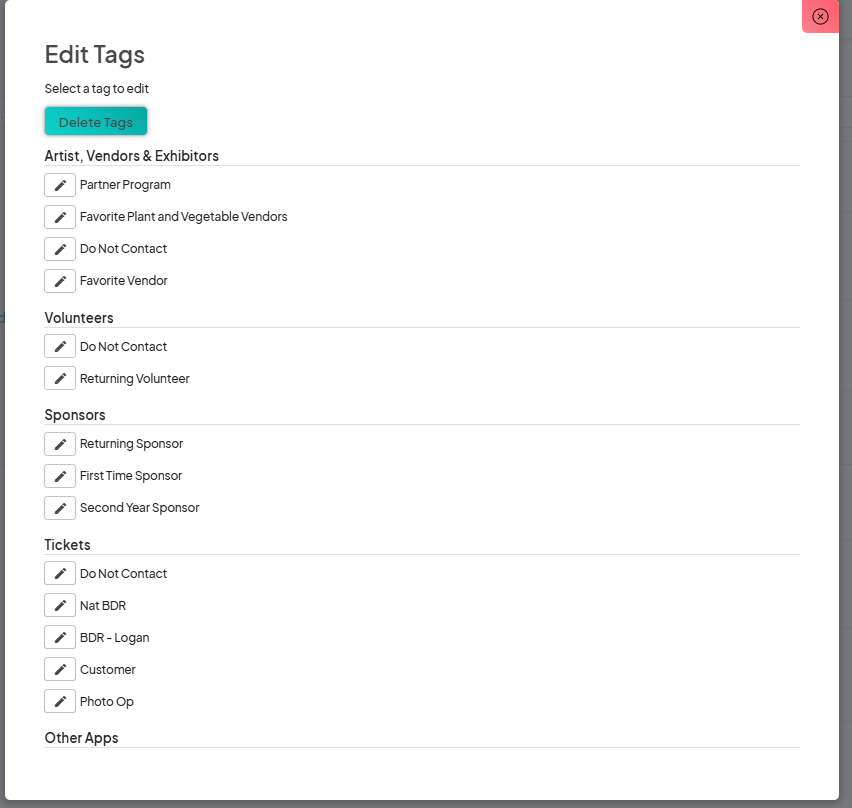The width and height of the screenshot is (852, 808).
Task: Select the edit icon for Returning Sponsor
Action: pos(59,443)
